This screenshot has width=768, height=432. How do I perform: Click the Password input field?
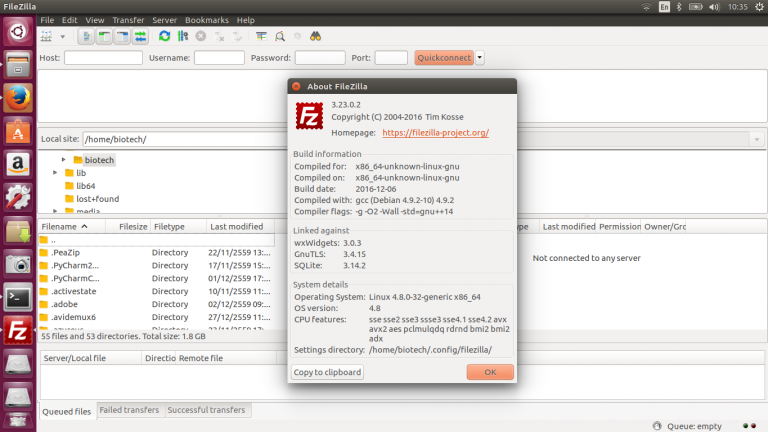click(320, 58)
